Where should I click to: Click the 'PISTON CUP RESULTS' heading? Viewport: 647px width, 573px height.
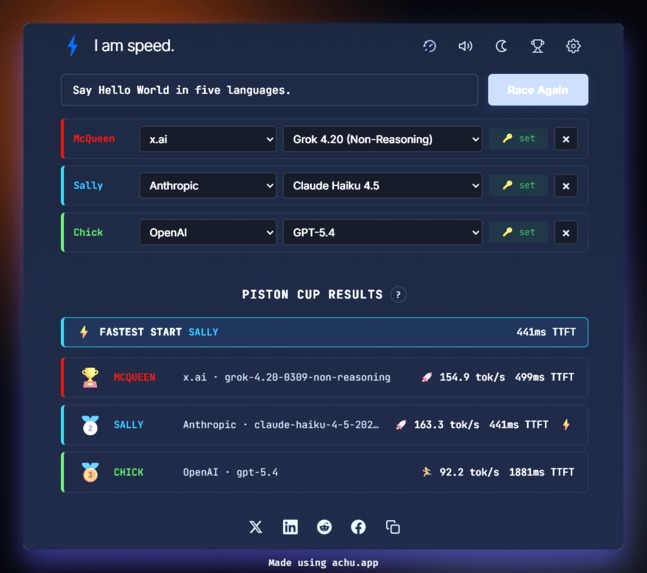[x=312, y=295]
